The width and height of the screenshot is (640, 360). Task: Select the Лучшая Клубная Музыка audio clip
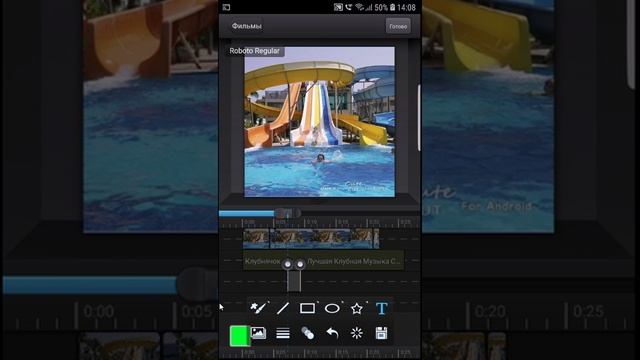tap(354, 261)
